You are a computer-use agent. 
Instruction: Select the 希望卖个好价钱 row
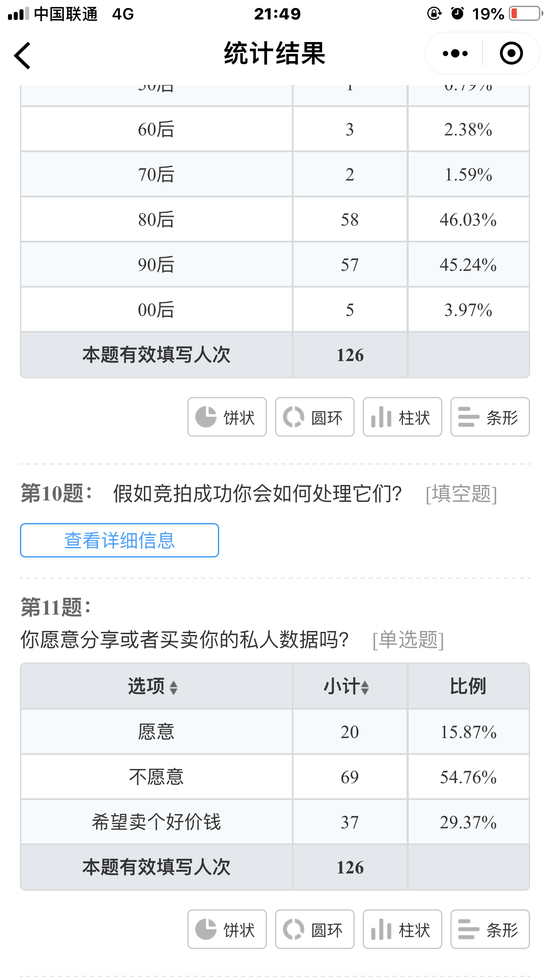click(x=275, y=822)
